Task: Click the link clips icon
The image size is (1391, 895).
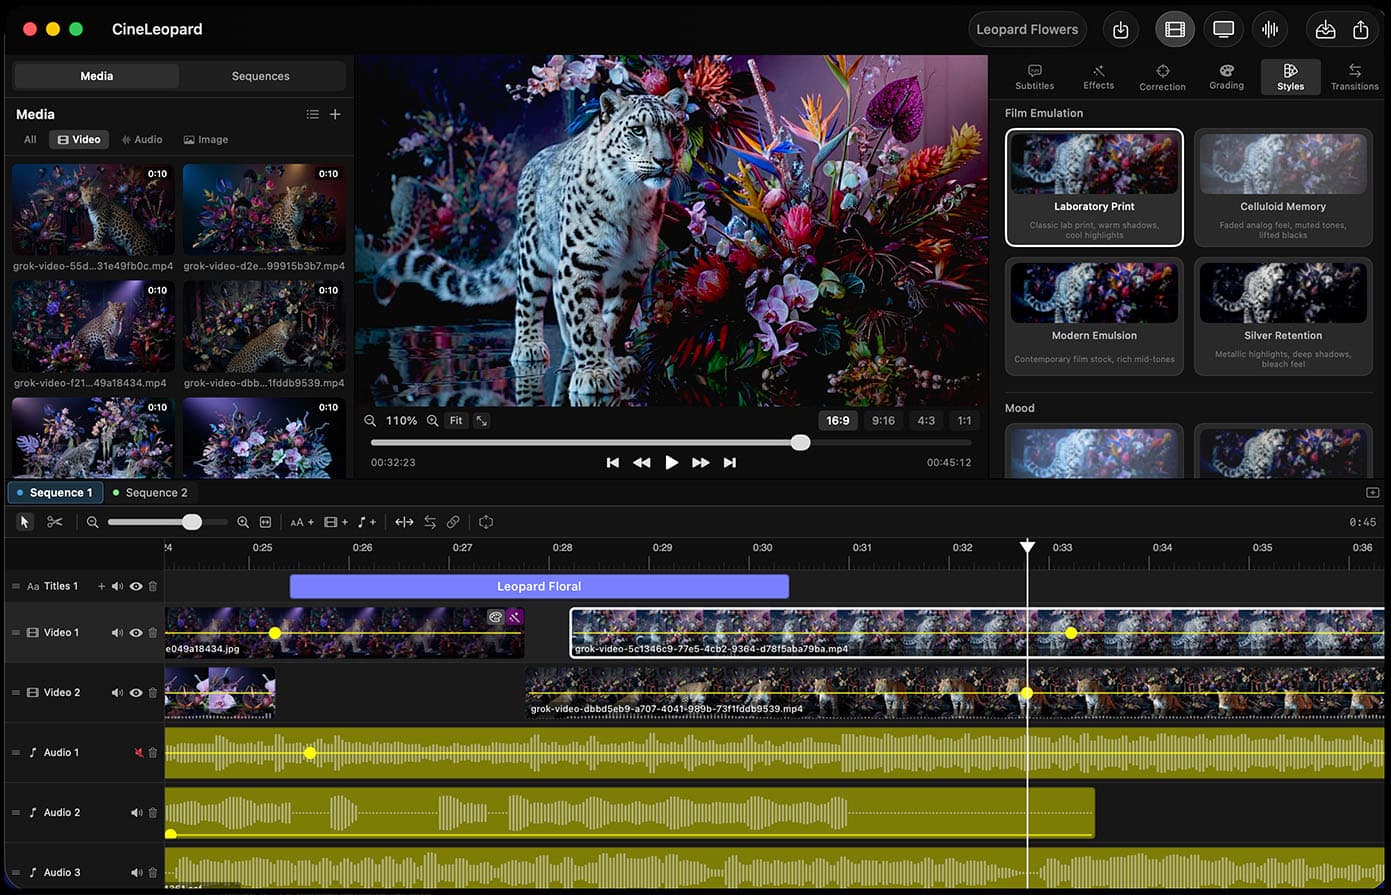Action: (x=453, y=521)
